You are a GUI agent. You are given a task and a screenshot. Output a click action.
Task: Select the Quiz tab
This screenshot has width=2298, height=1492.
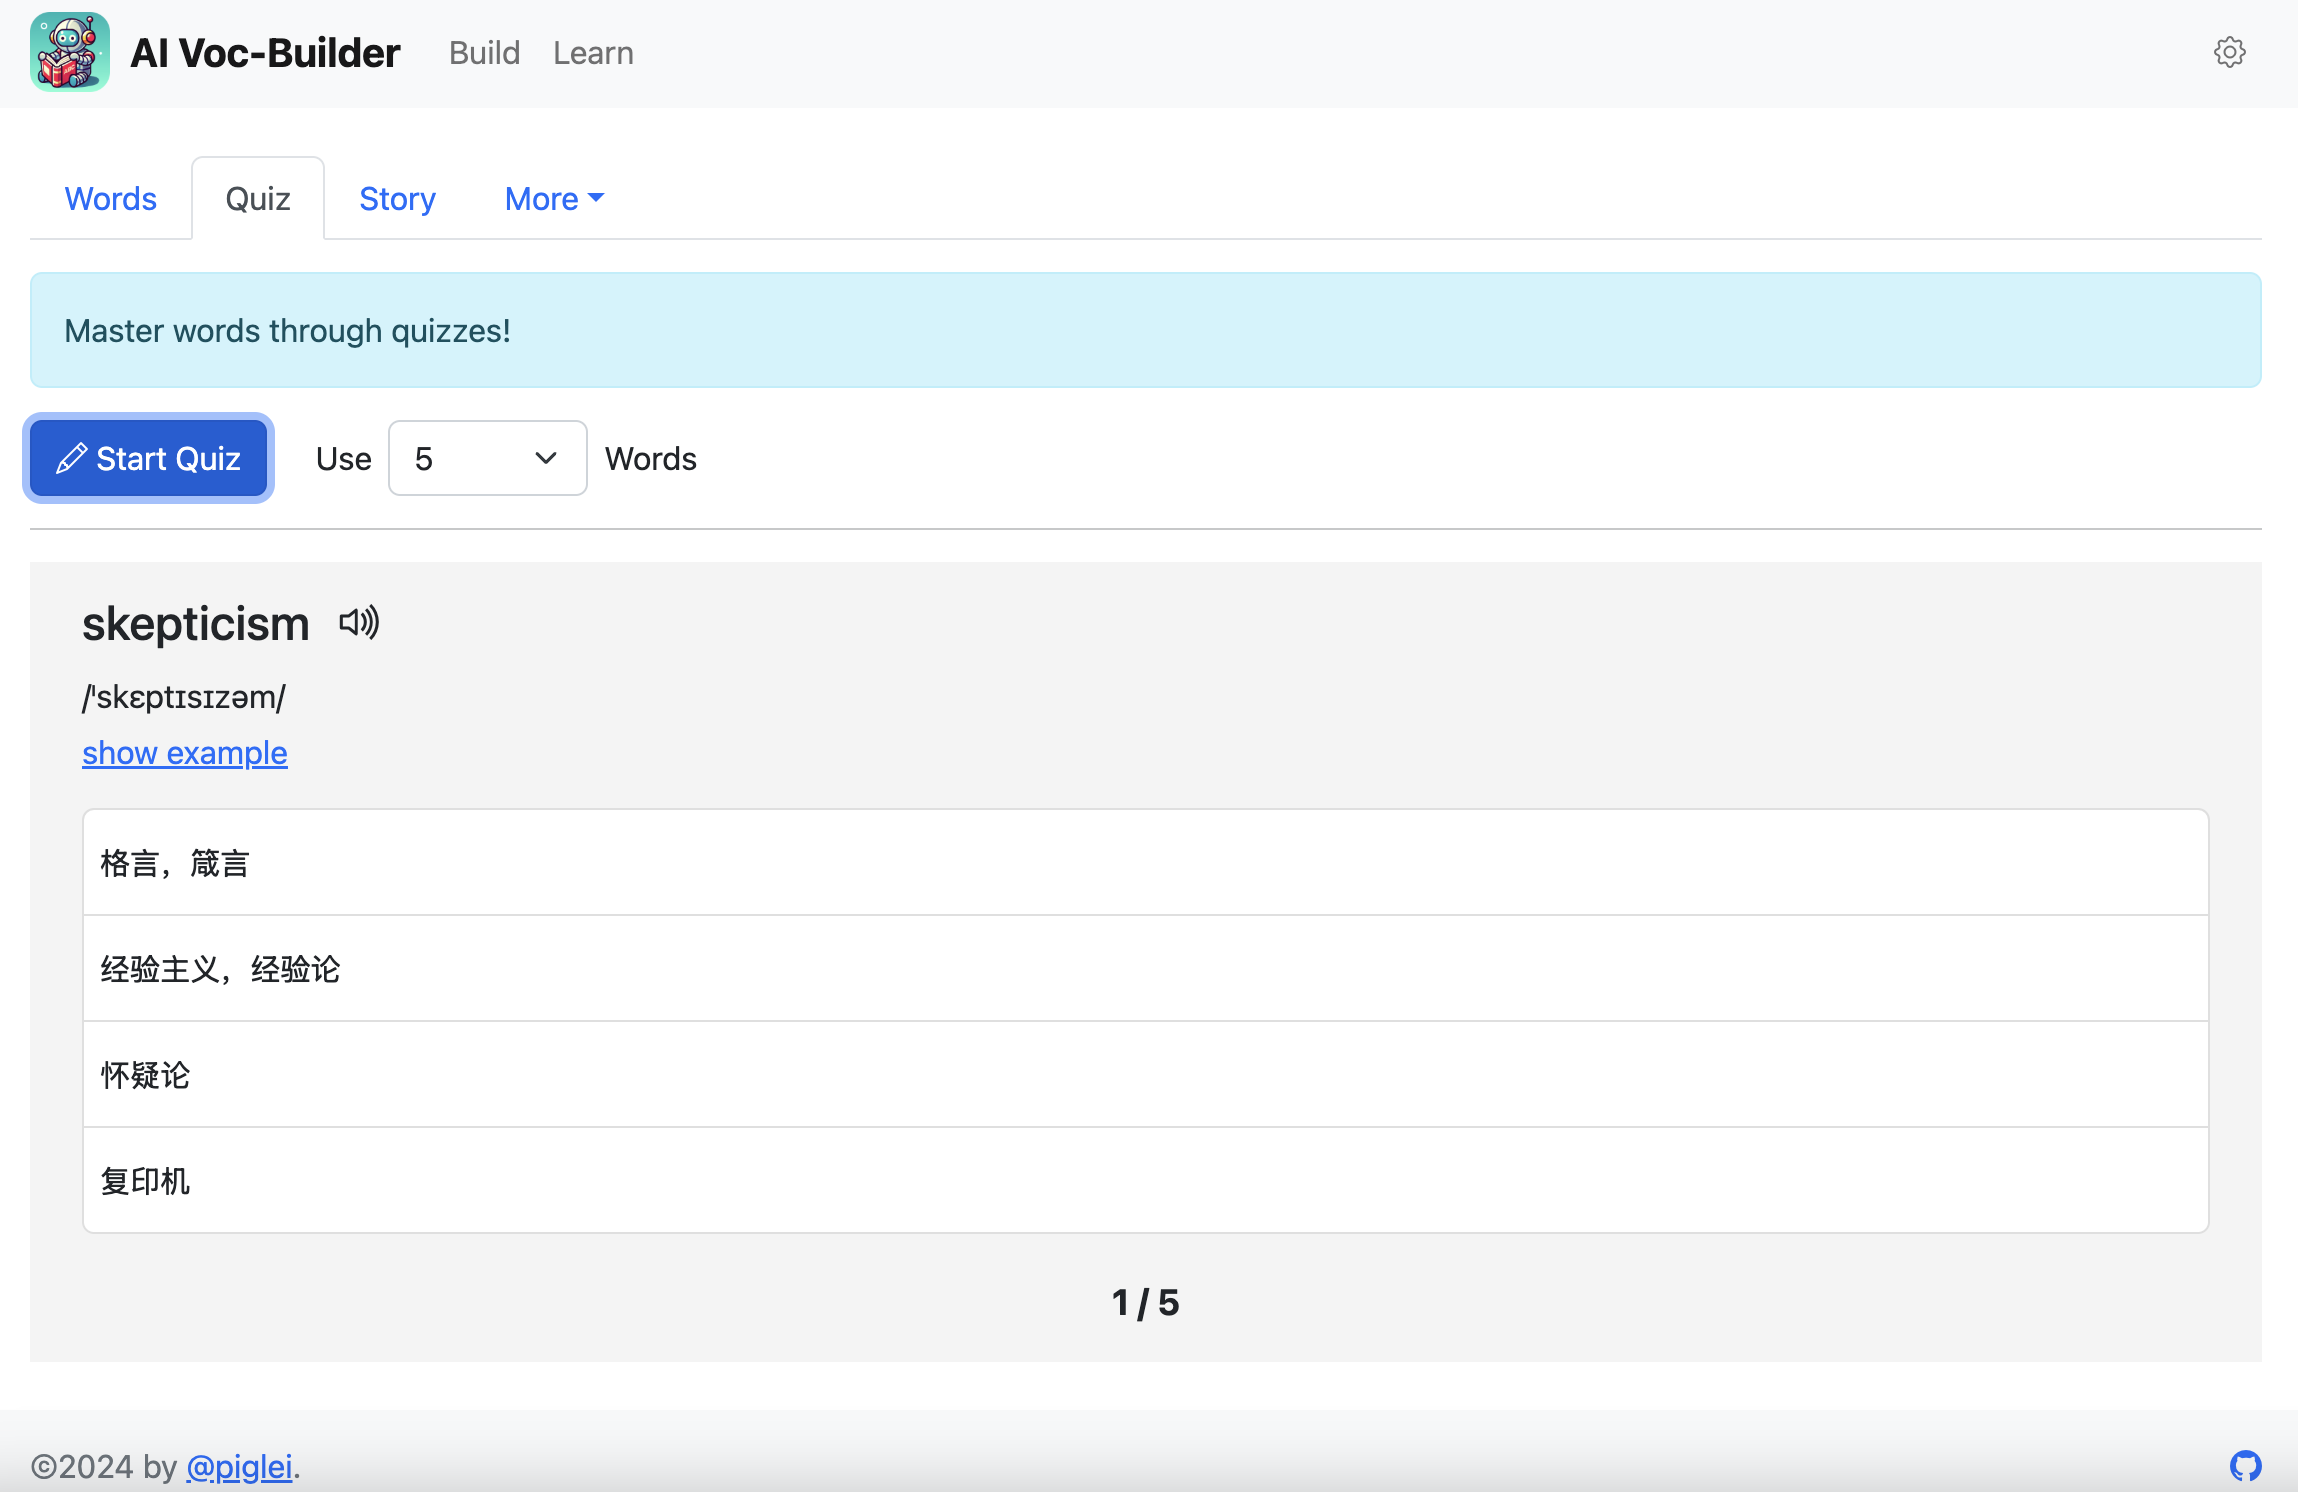coord(258,199)
